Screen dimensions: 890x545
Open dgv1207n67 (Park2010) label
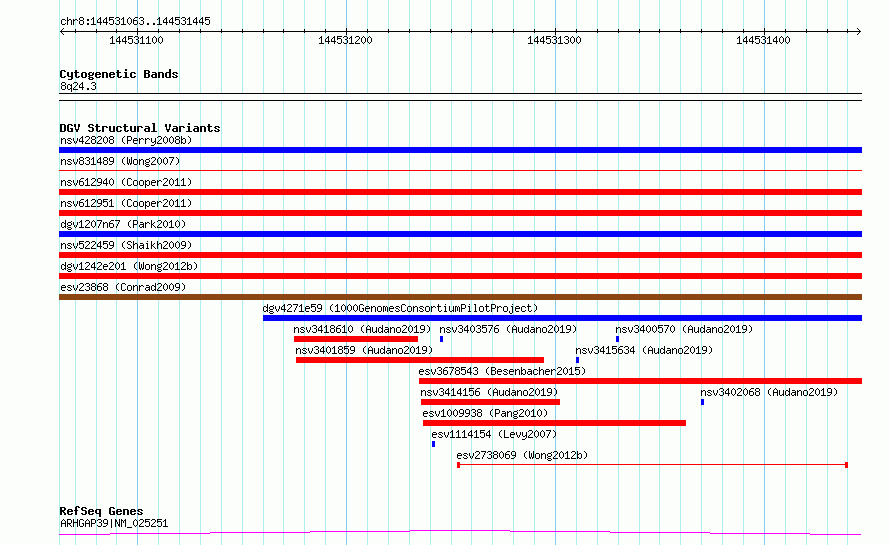[x=123, y=224]
